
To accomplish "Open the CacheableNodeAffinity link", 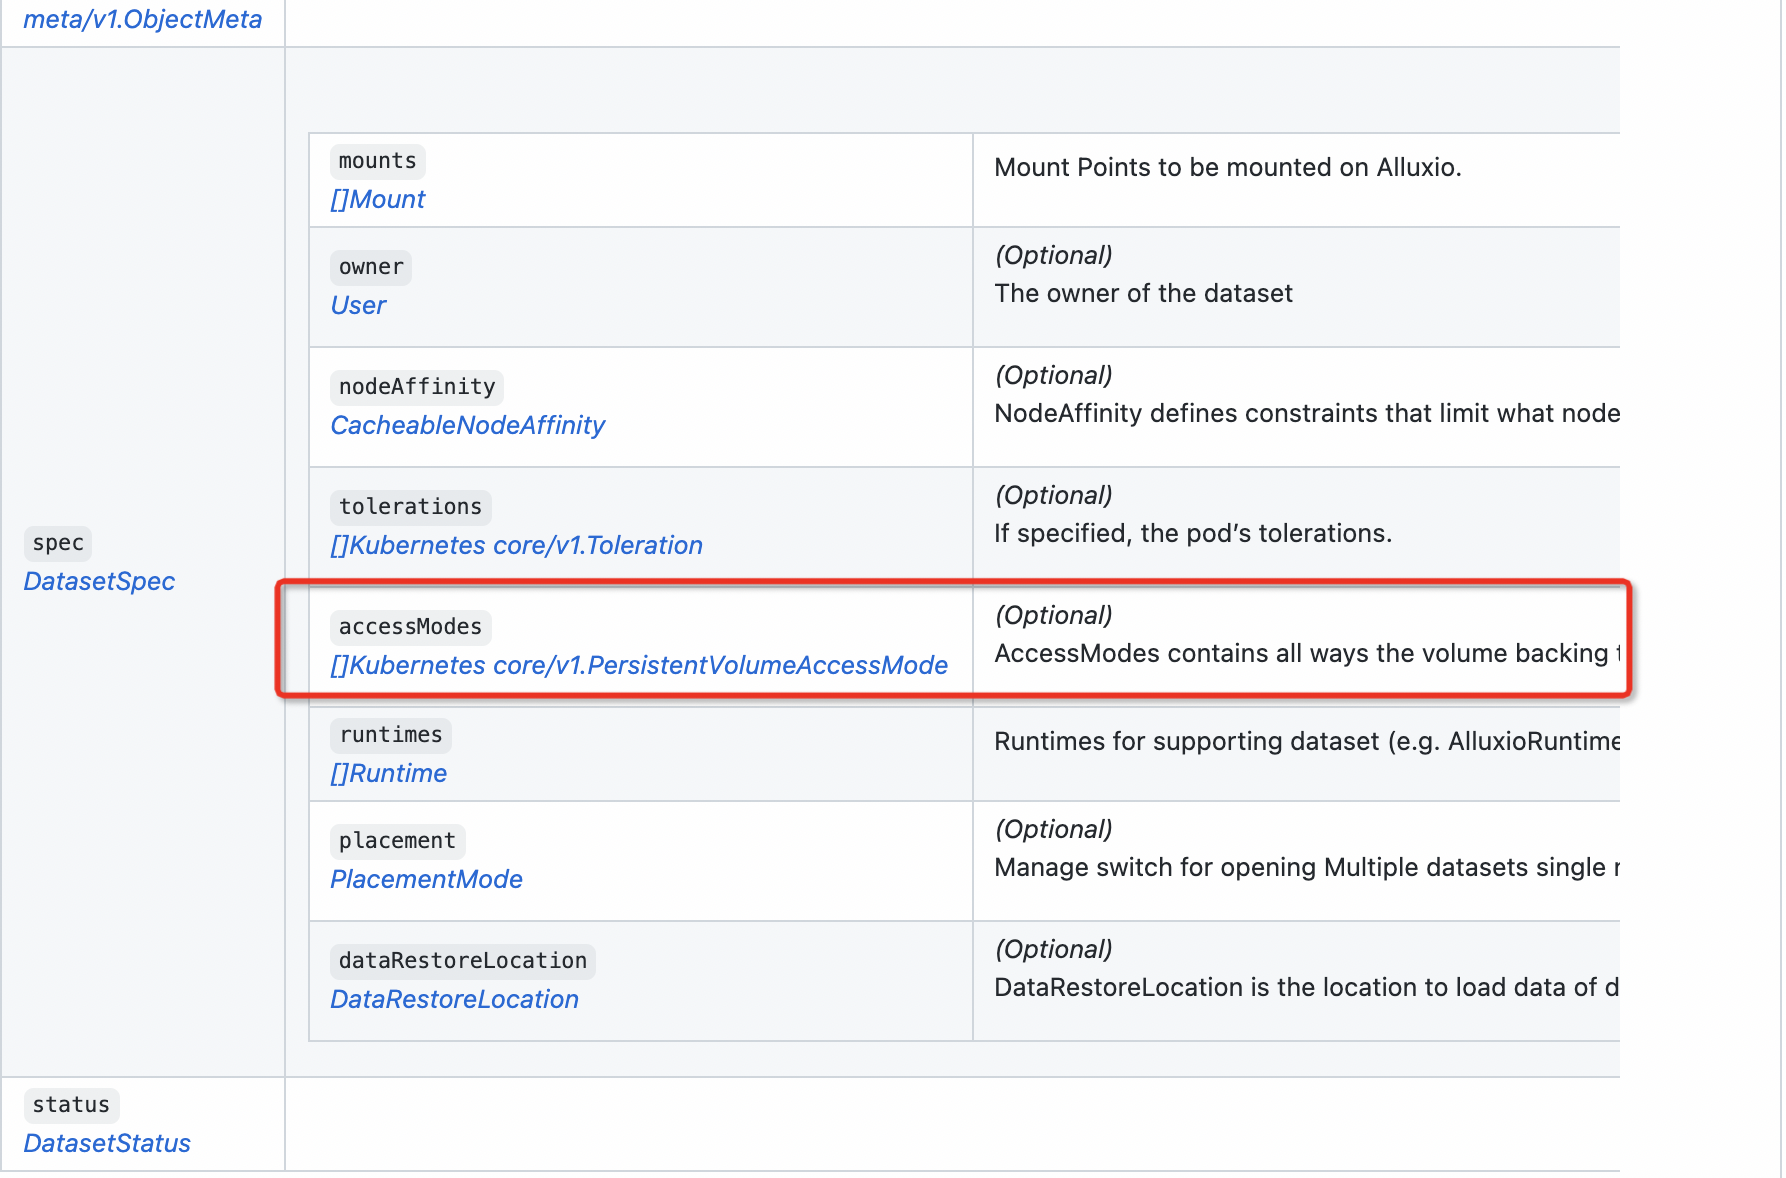I will click(468, 425).
